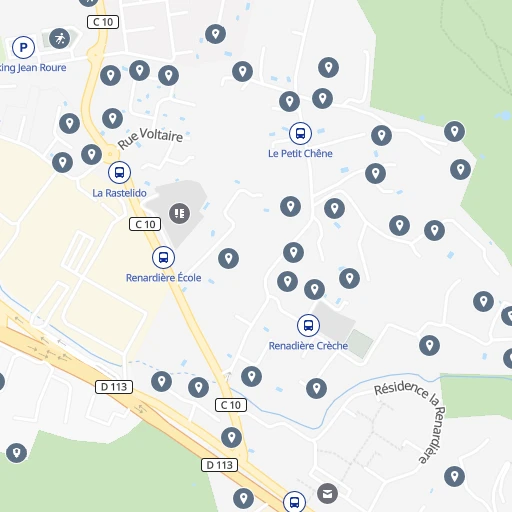
Task: Select the Le Petit Chêne bus stop icon
Action: (x=300, y=133)
